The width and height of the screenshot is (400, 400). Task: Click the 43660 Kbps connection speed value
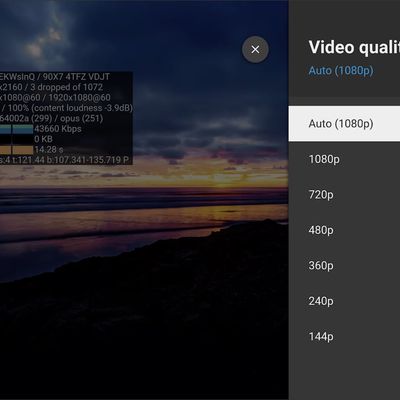pyautogui.click(x=58, y=129)
